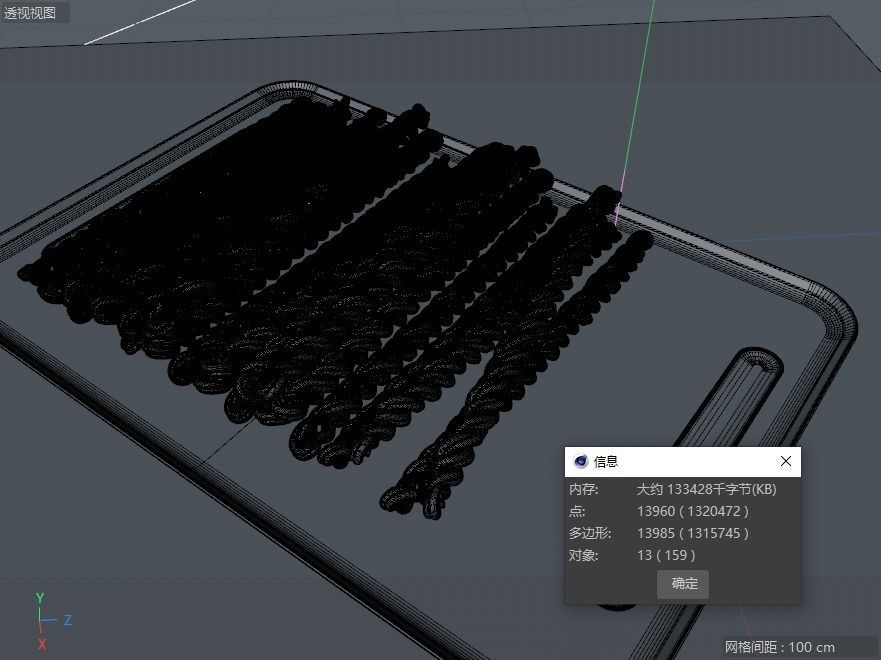This screenshot has height=660, width=881.
Task: Click the 对象: label
Action: (583, 555)
